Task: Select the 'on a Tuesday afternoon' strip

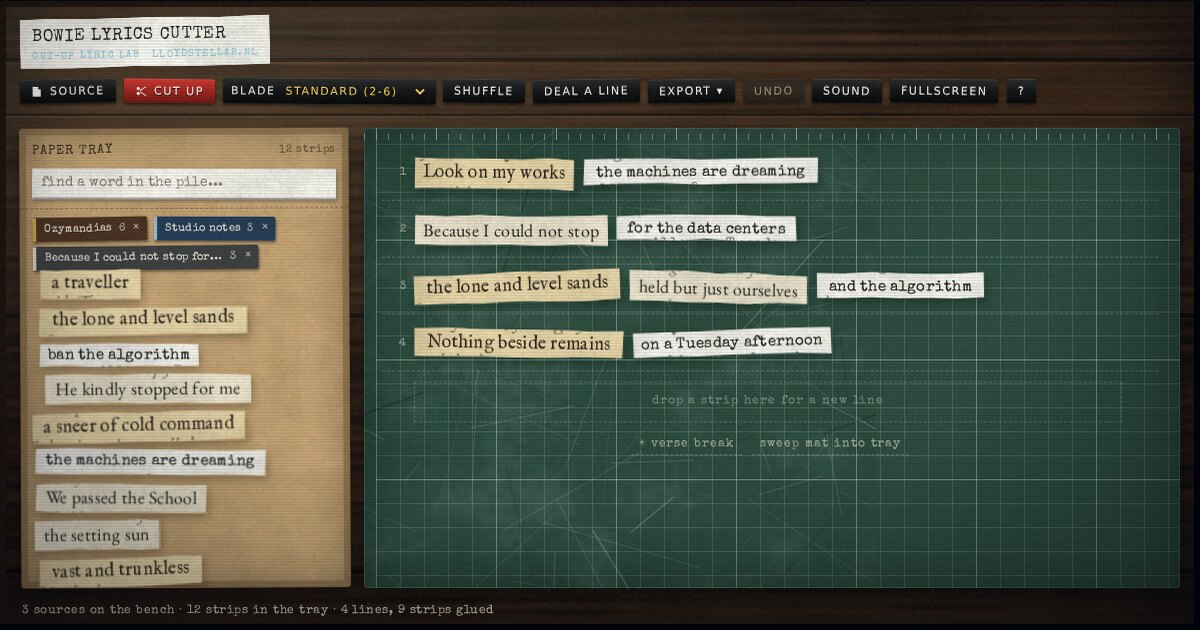Action: (x=732, y=343)
